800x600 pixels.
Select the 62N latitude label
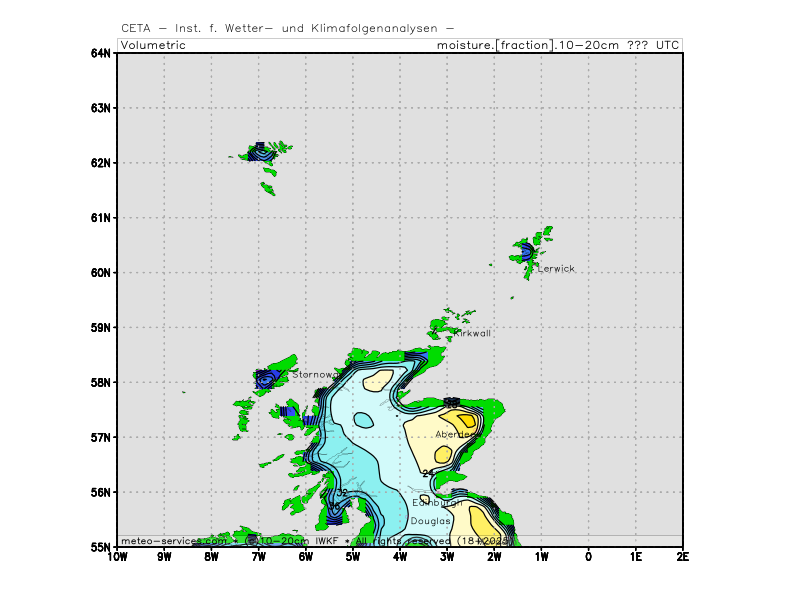[x=101, y=163]
